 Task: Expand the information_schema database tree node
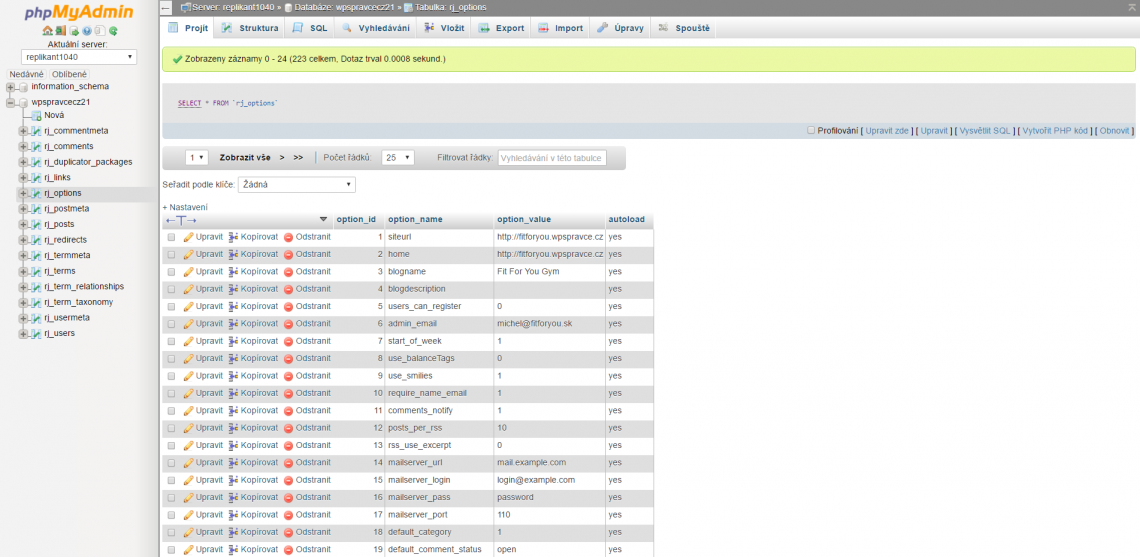click(11, 87)
